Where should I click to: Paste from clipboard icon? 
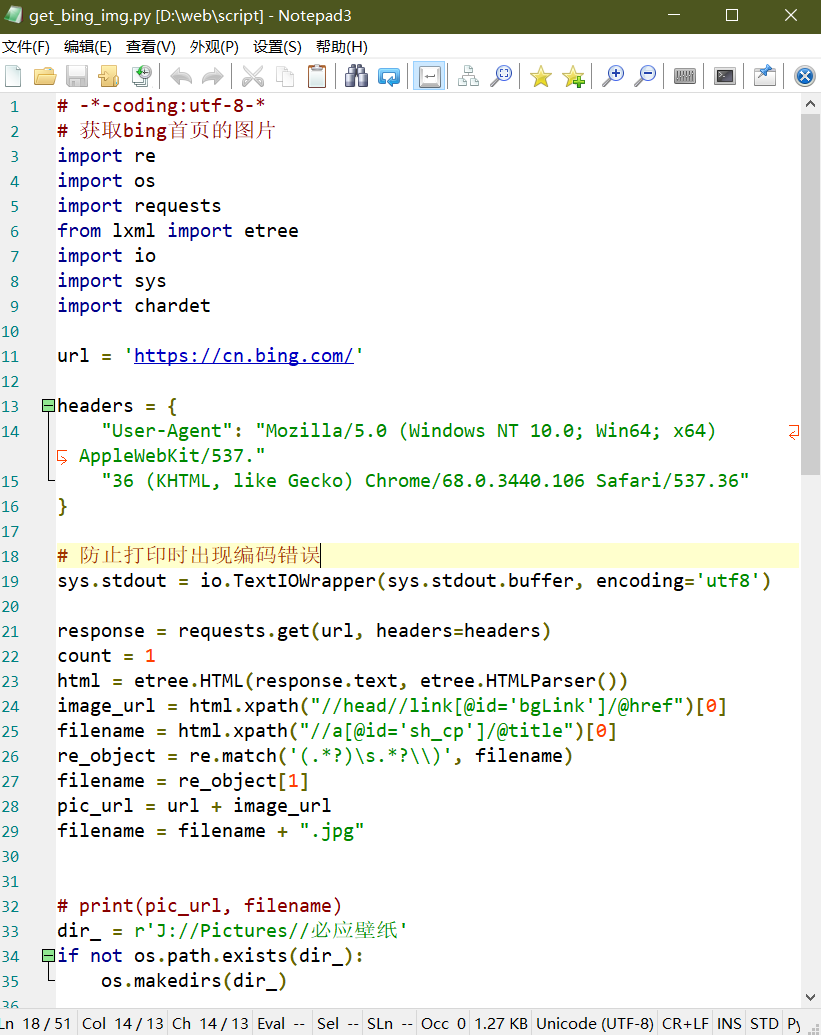click(x=317, y=77)
